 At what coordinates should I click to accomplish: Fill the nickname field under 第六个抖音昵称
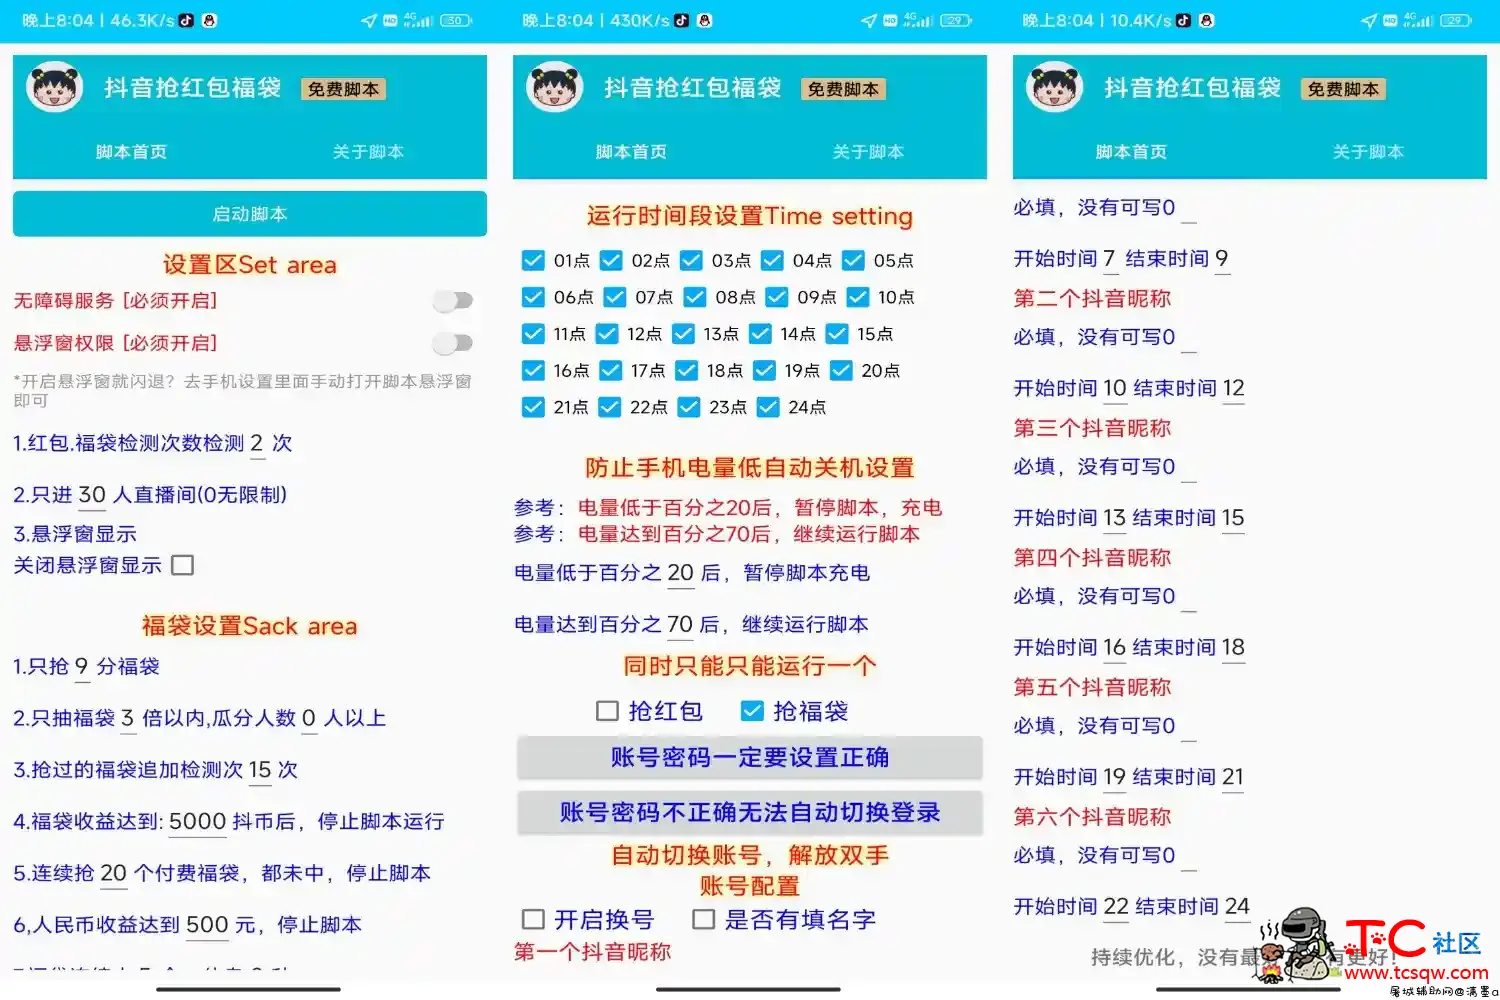(x=1189, y=858)
